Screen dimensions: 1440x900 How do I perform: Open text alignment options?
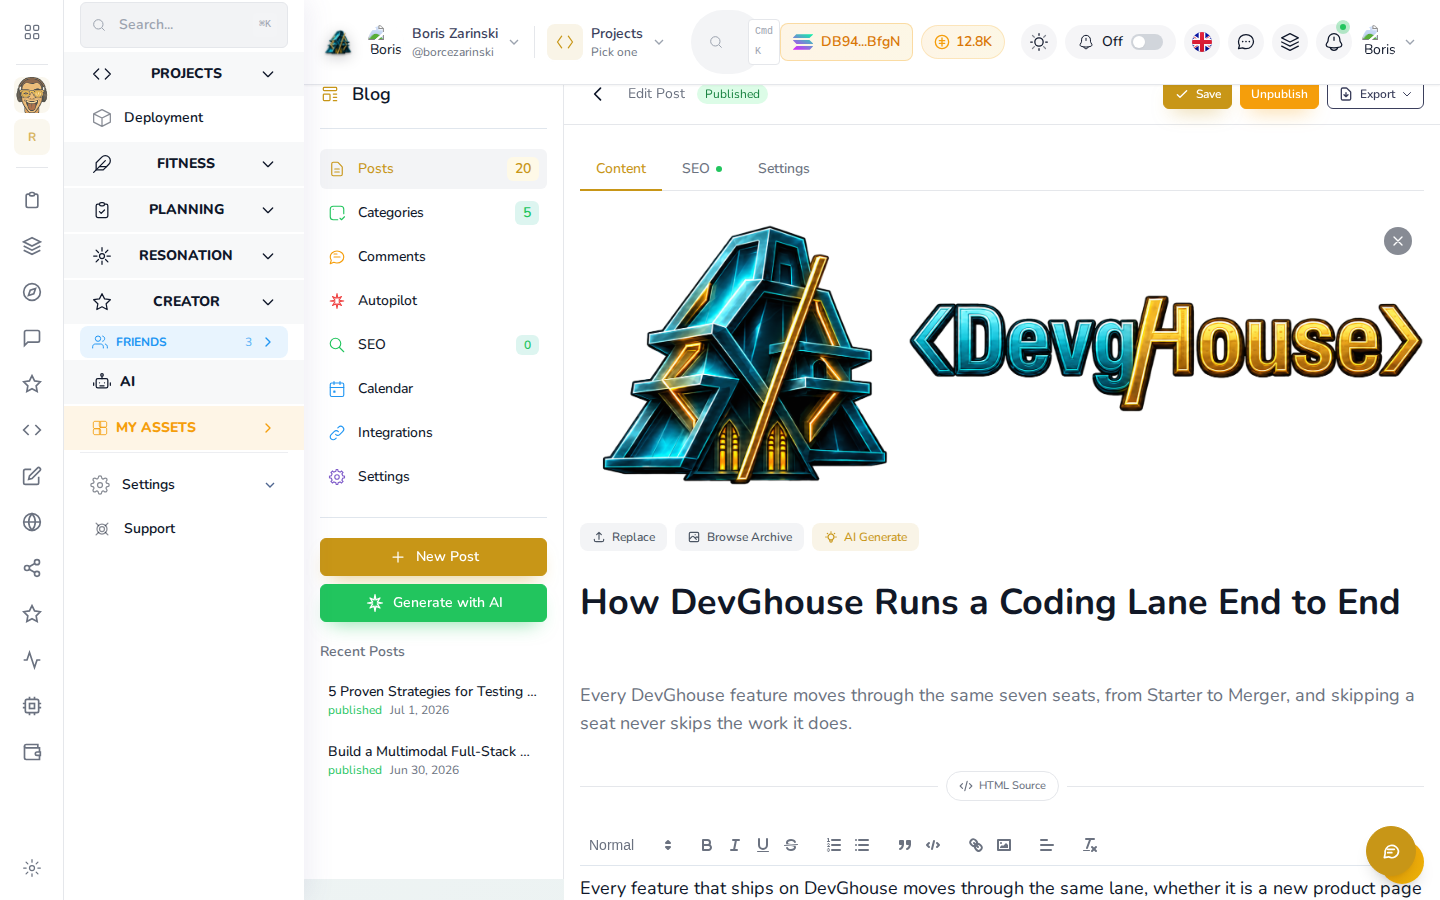[1047, 845]
